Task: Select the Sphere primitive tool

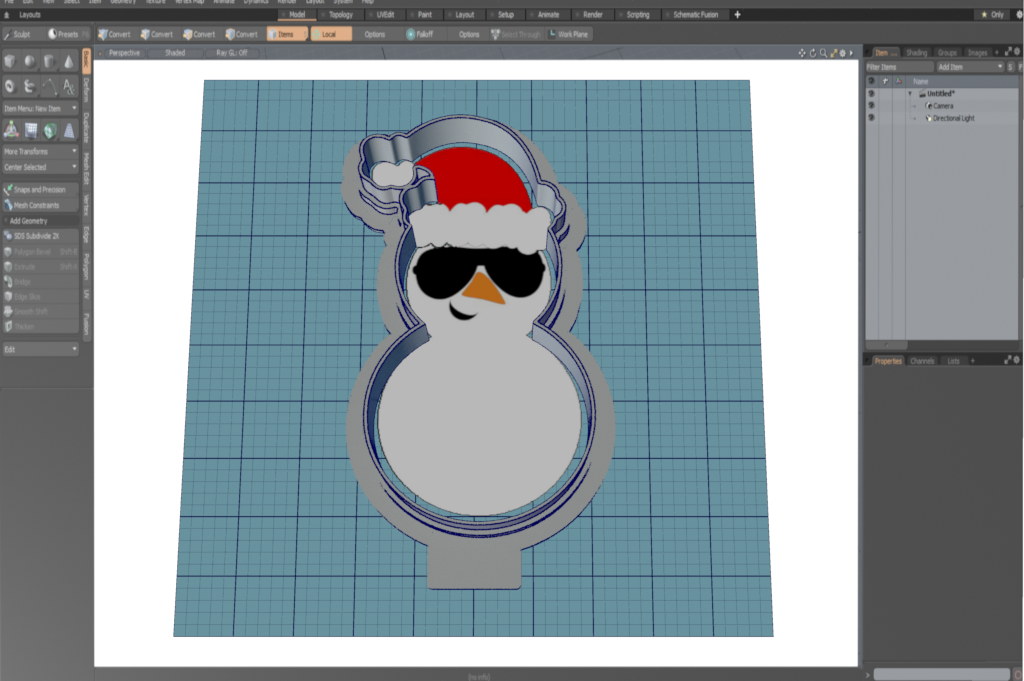Action: [28, 61]
